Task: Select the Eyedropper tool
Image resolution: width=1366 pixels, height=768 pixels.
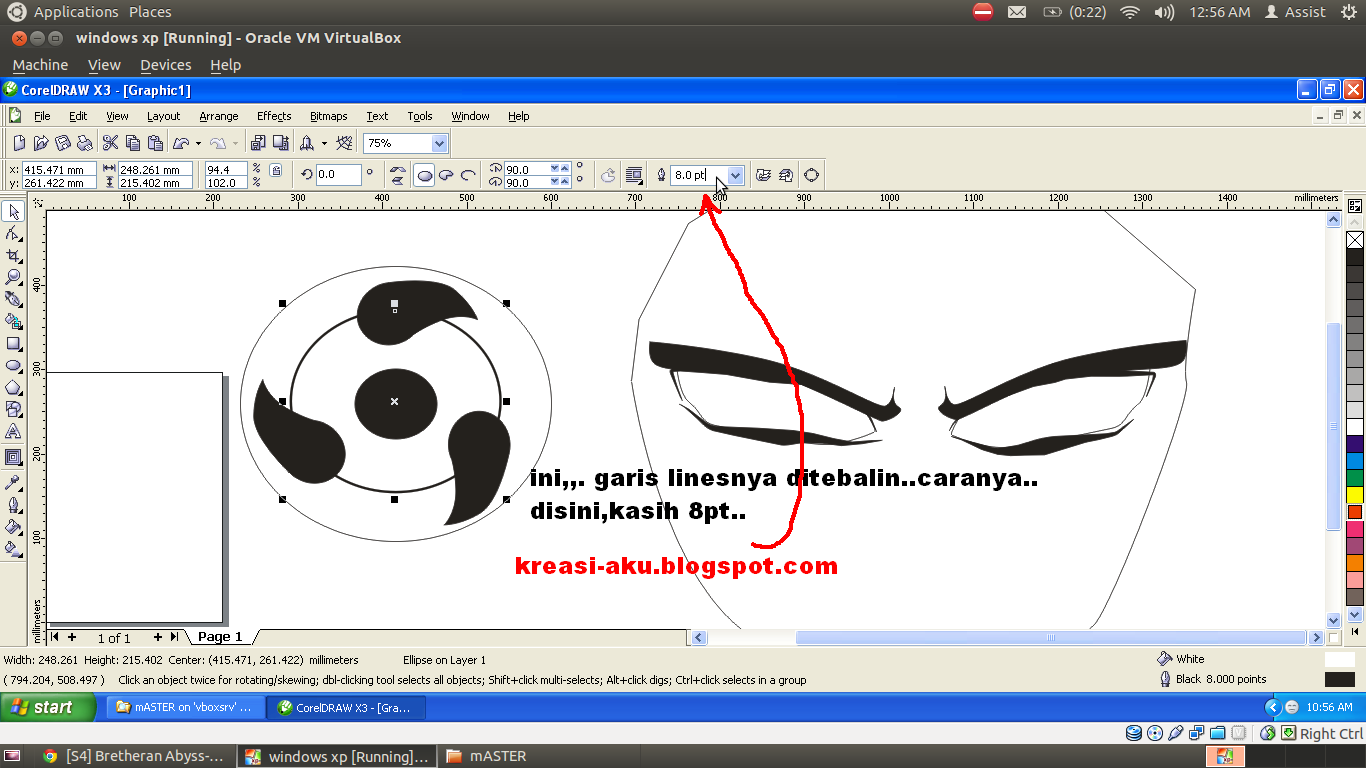Action: (x=13, y=482)
